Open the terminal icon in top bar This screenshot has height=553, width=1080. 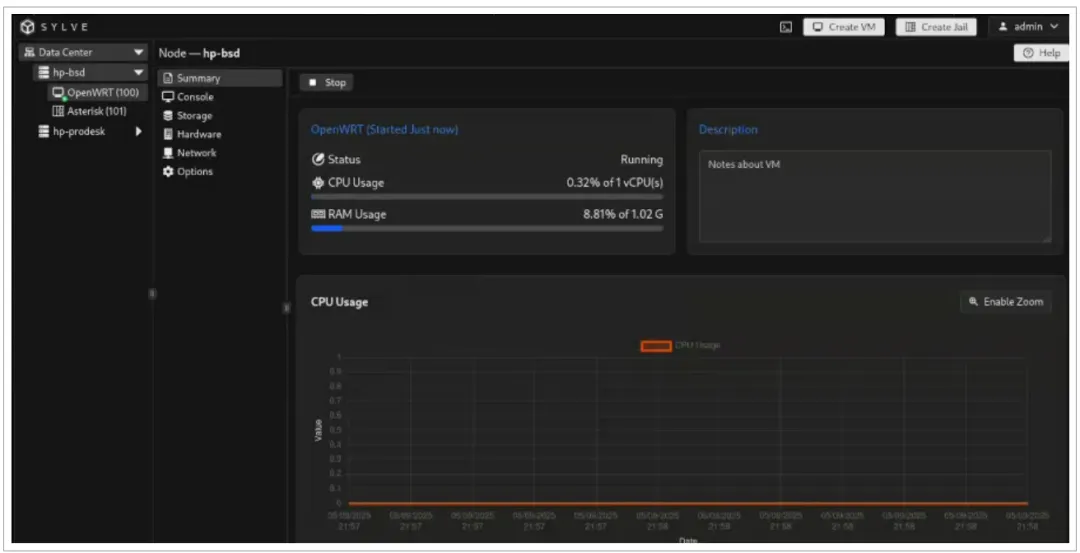785,27
